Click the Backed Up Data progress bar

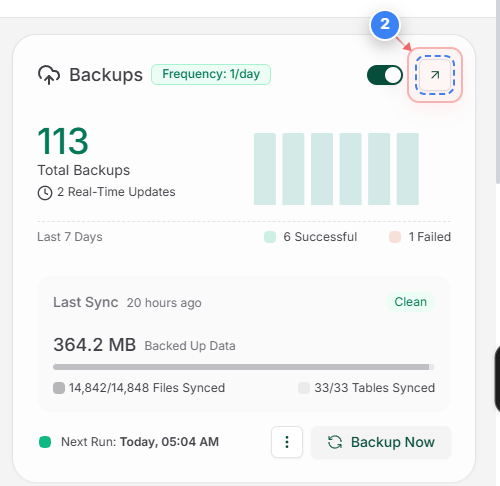point(244,367)
